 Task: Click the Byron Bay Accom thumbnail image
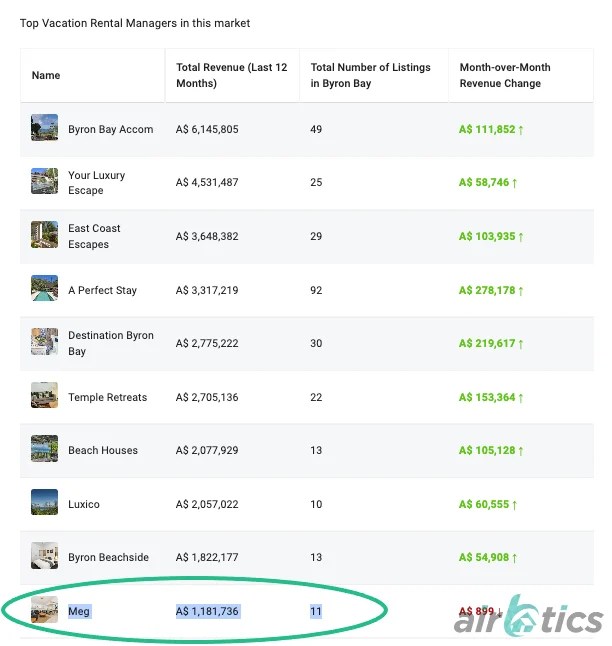[x=45, y=128]
